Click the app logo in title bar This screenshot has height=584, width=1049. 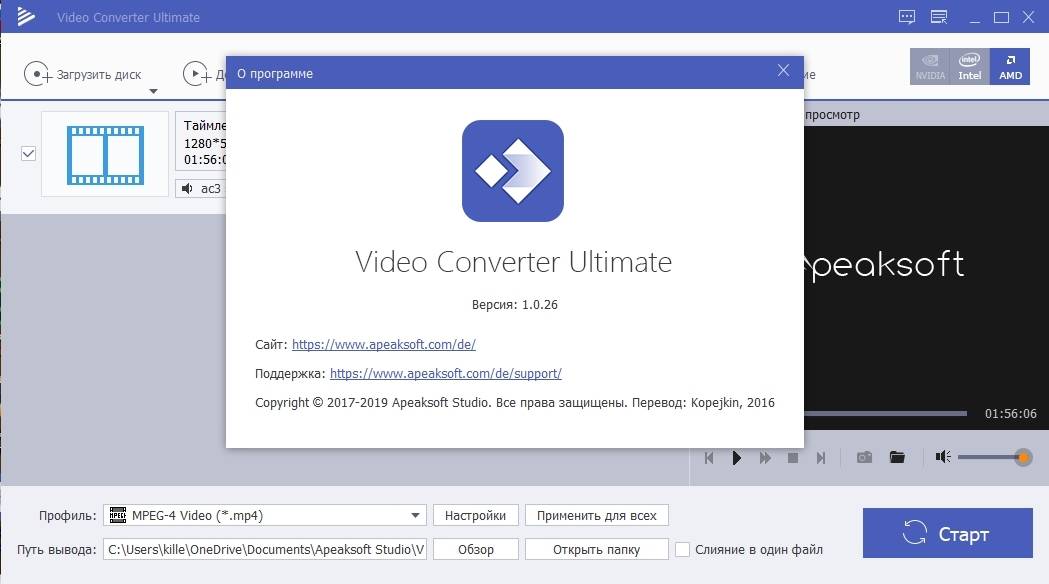click(25, 17)
